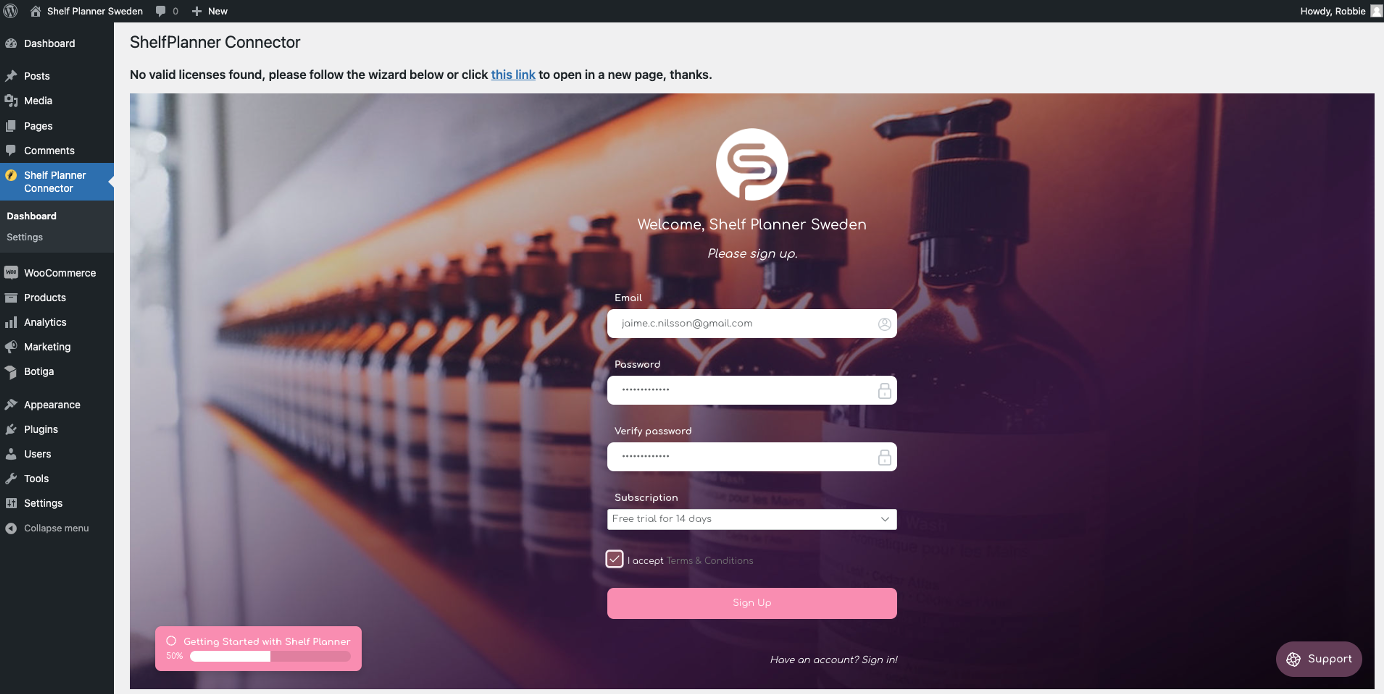
Task: Click the Have an account? Sign in! link
Action: click(834, 660)
